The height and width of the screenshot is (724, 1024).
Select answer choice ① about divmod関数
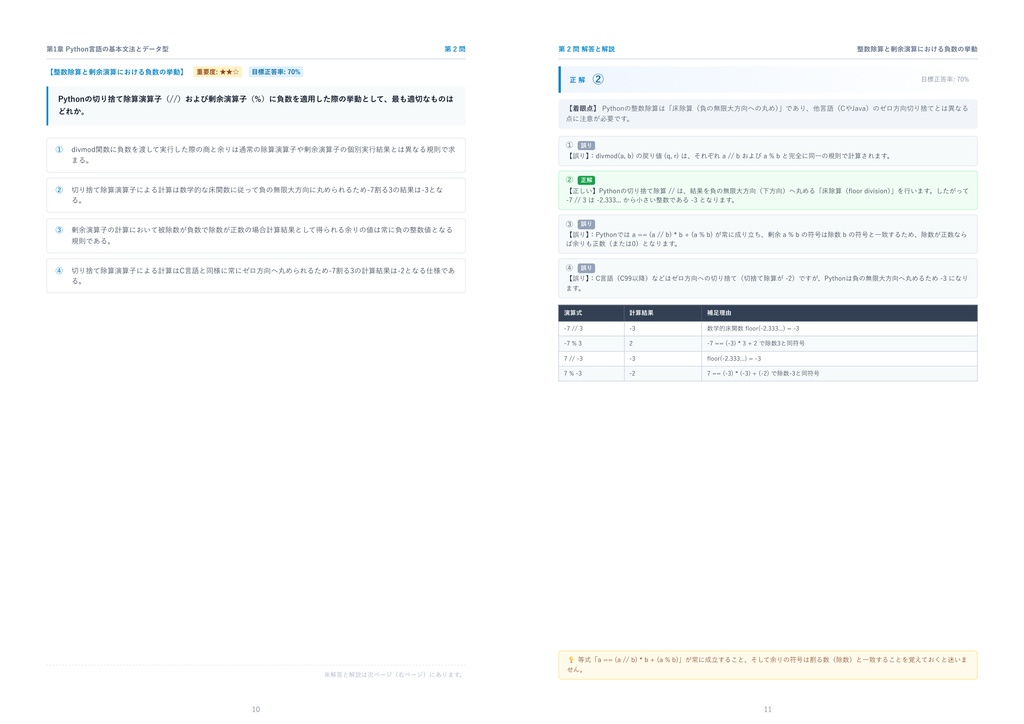coord(256,155)
